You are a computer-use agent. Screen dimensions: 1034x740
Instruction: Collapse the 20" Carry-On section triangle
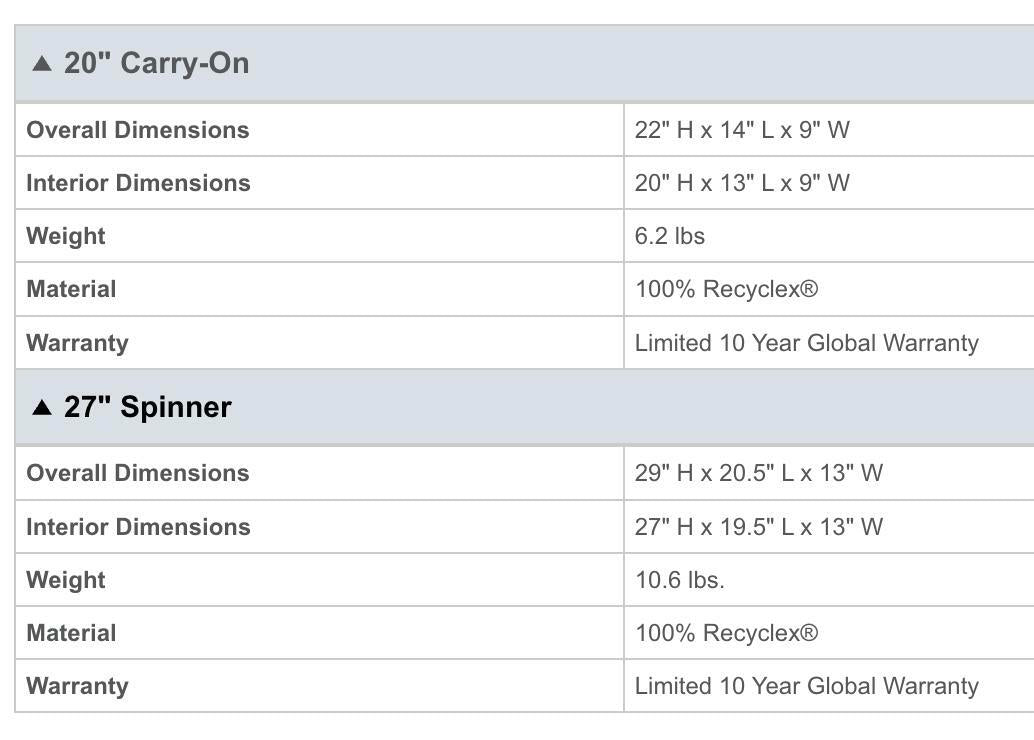(x=42, y=63)
